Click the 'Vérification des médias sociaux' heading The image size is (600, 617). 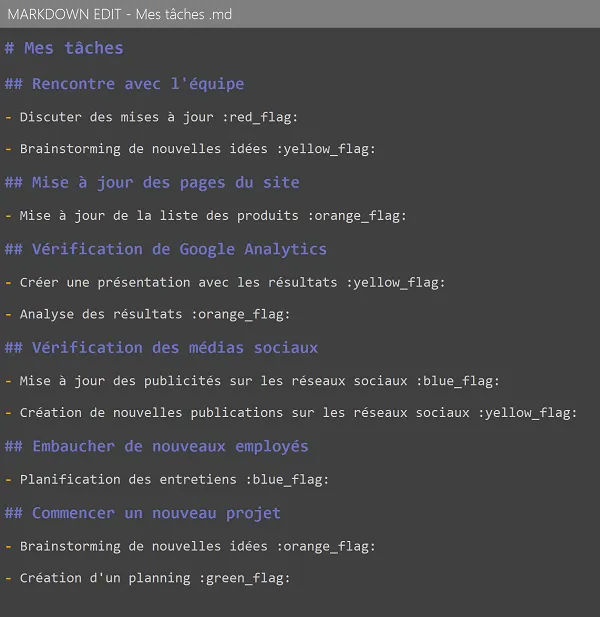click(161, 348)
